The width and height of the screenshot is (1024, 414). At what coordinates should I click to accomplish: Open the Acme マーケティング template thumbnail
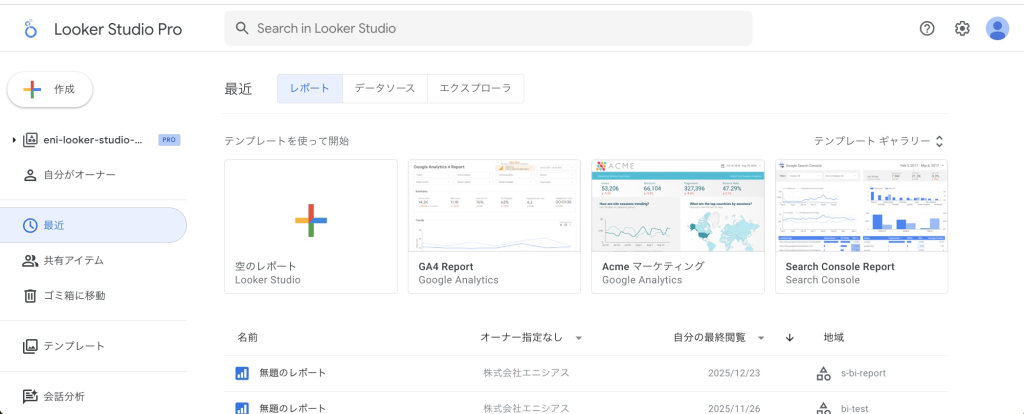678,205
